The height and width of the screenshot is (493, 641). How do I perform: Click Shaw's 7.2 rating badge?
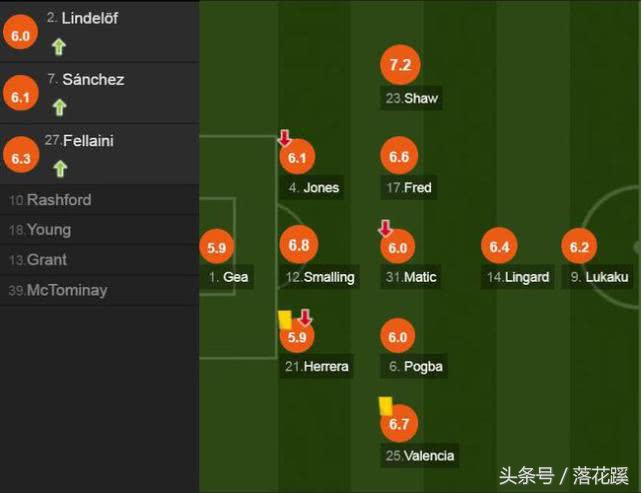point(399,67)
